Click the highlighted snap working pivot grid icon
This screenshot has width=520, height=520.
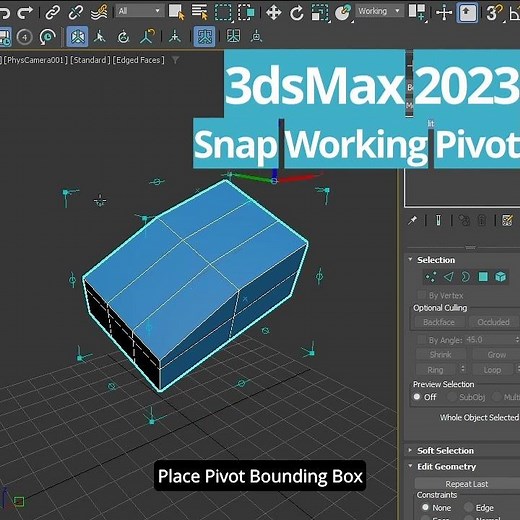tap(204, 36)
